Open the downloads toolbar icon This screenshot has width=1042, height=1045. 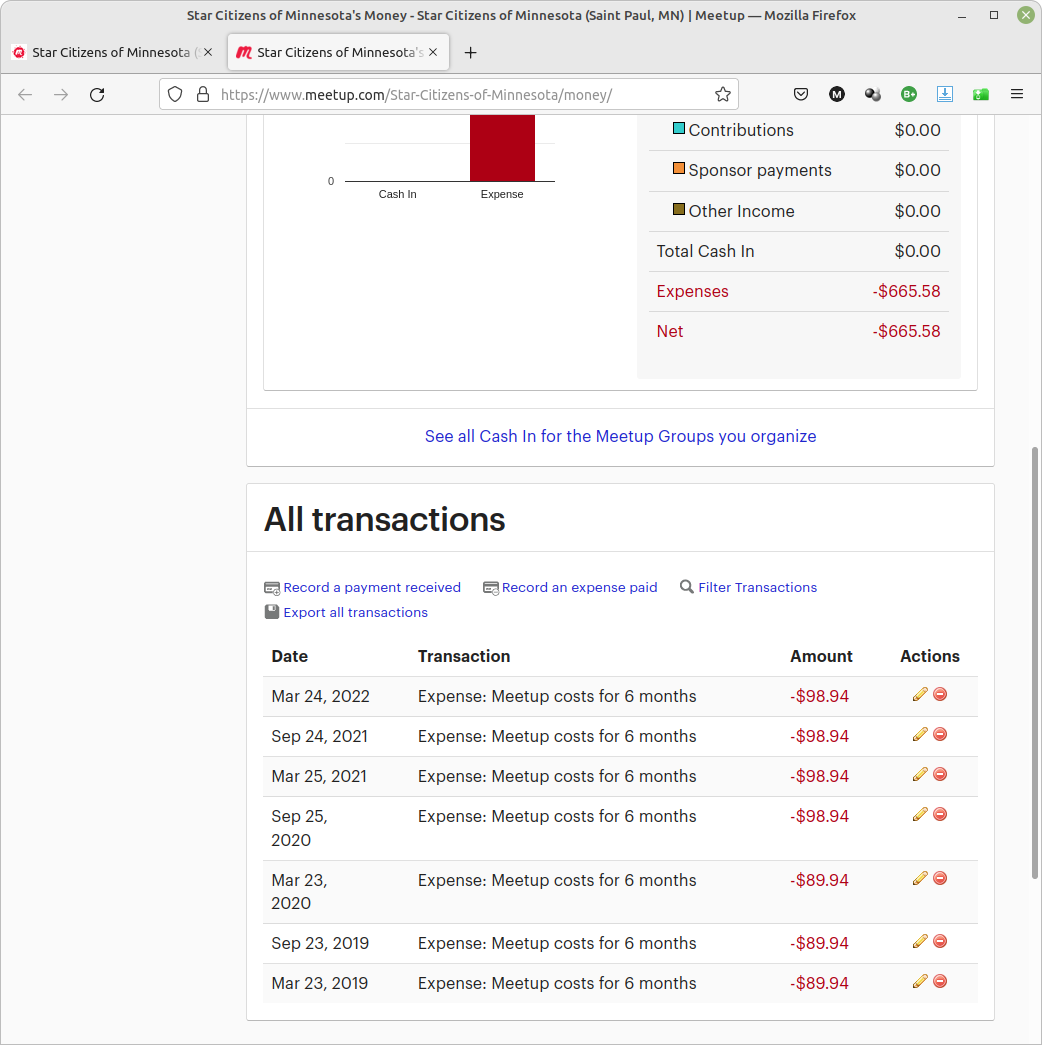945,95
